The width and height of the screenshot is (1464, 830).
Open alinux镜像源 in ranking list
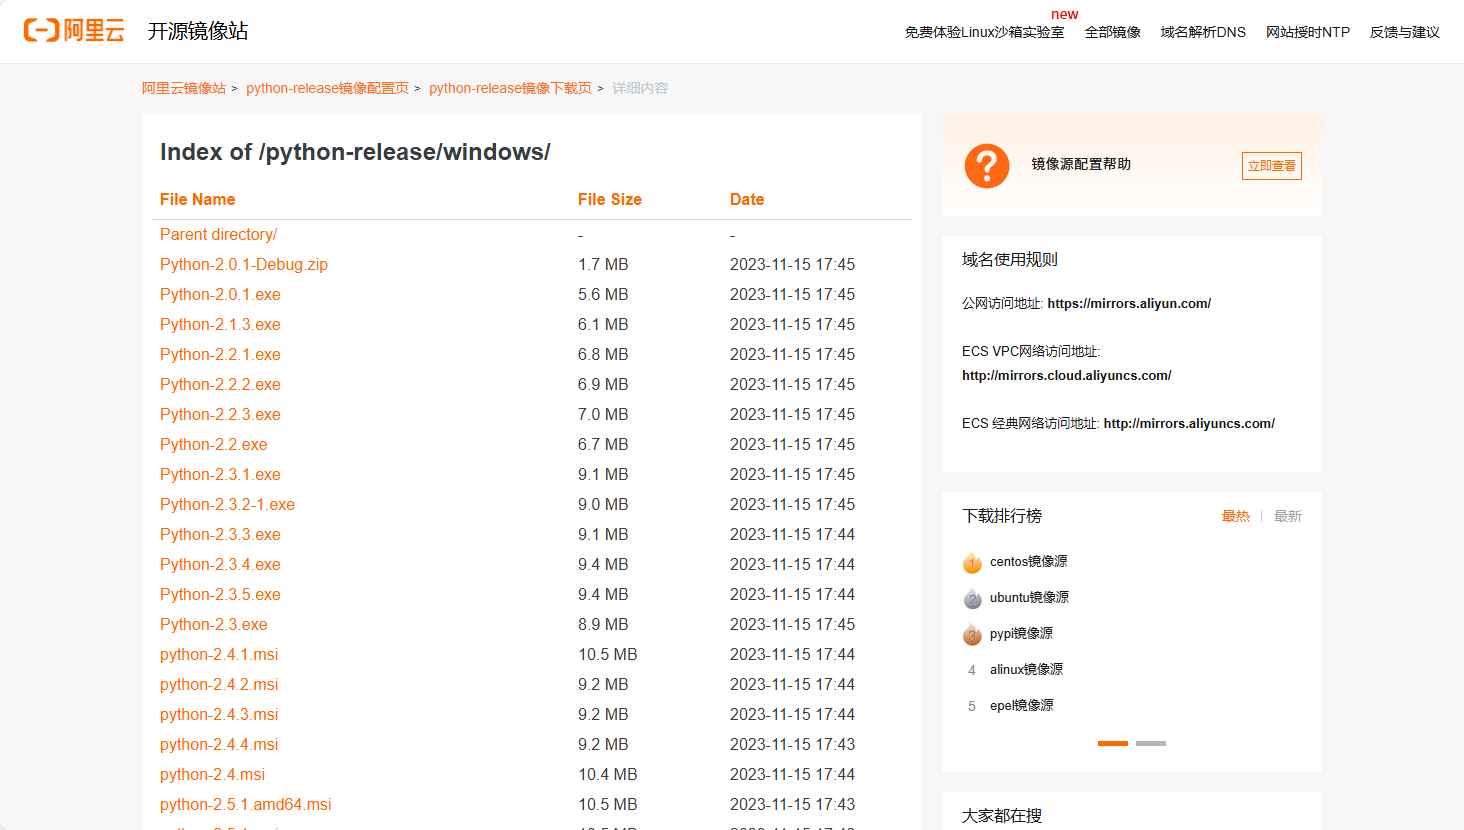pyautogui.click(x=1026, y=670)
